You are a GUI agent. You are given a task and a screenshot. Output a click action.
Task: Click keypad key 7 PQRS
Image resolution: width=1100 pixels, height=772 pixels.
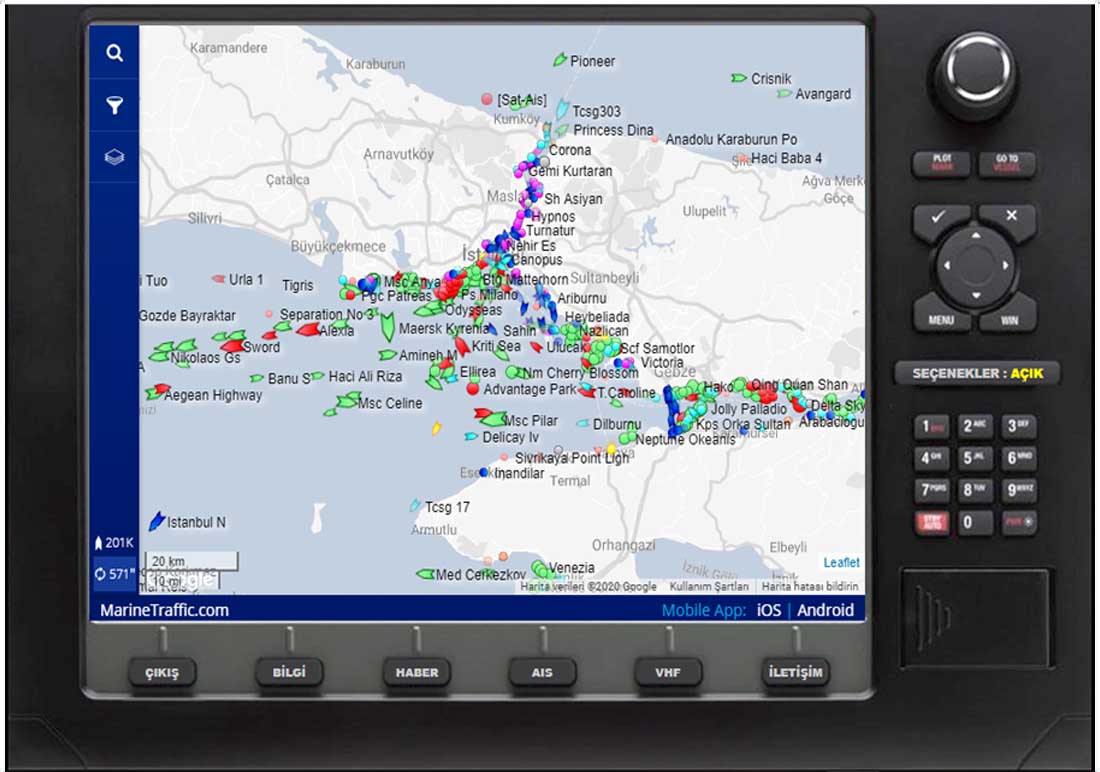[x=932, y=490]
